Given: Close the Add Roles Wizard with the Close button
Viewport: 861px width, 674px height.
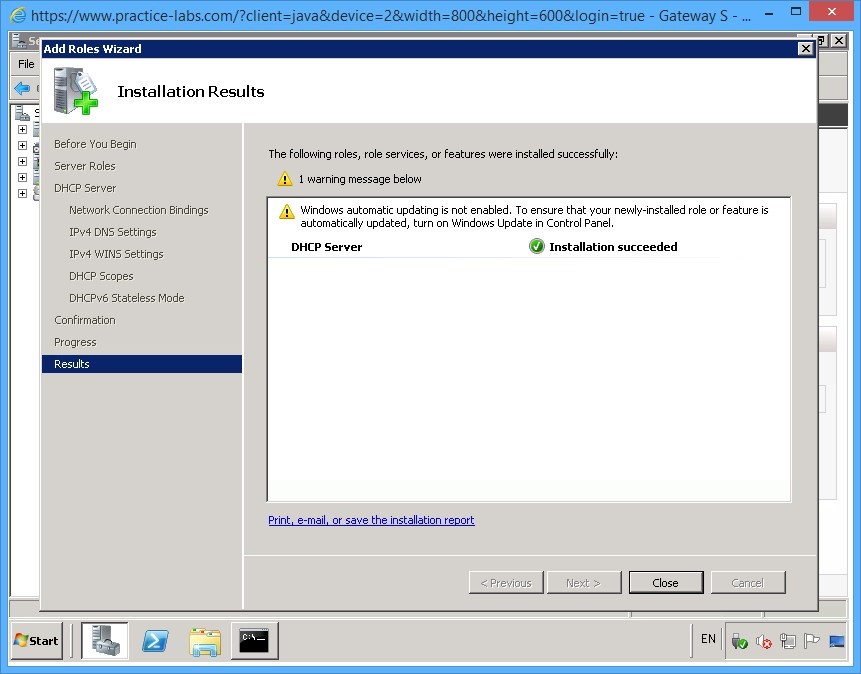Looking at the screenshot, I should click(665, 582).
